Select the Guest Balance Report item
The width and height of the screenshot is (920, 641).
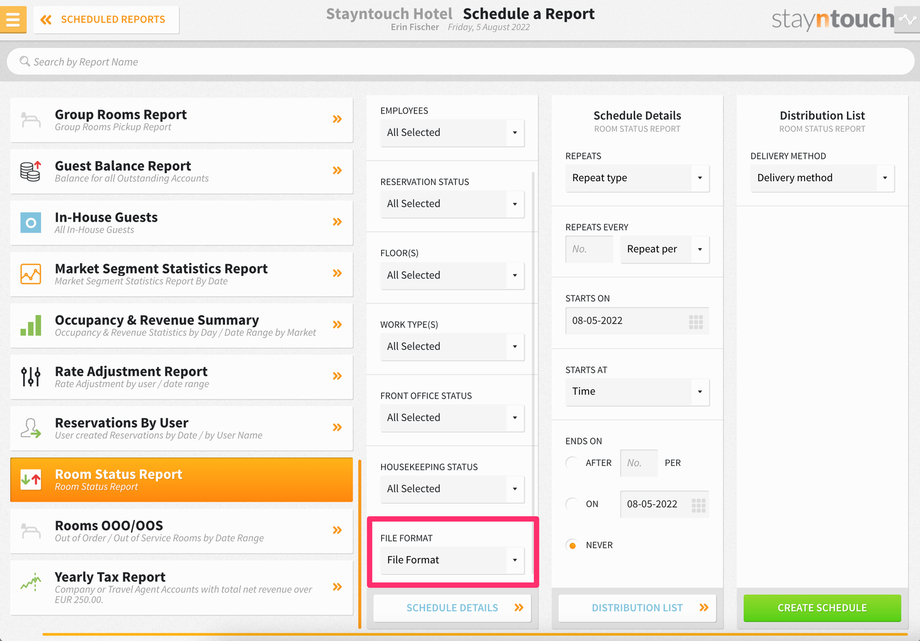tap(181, 171)
